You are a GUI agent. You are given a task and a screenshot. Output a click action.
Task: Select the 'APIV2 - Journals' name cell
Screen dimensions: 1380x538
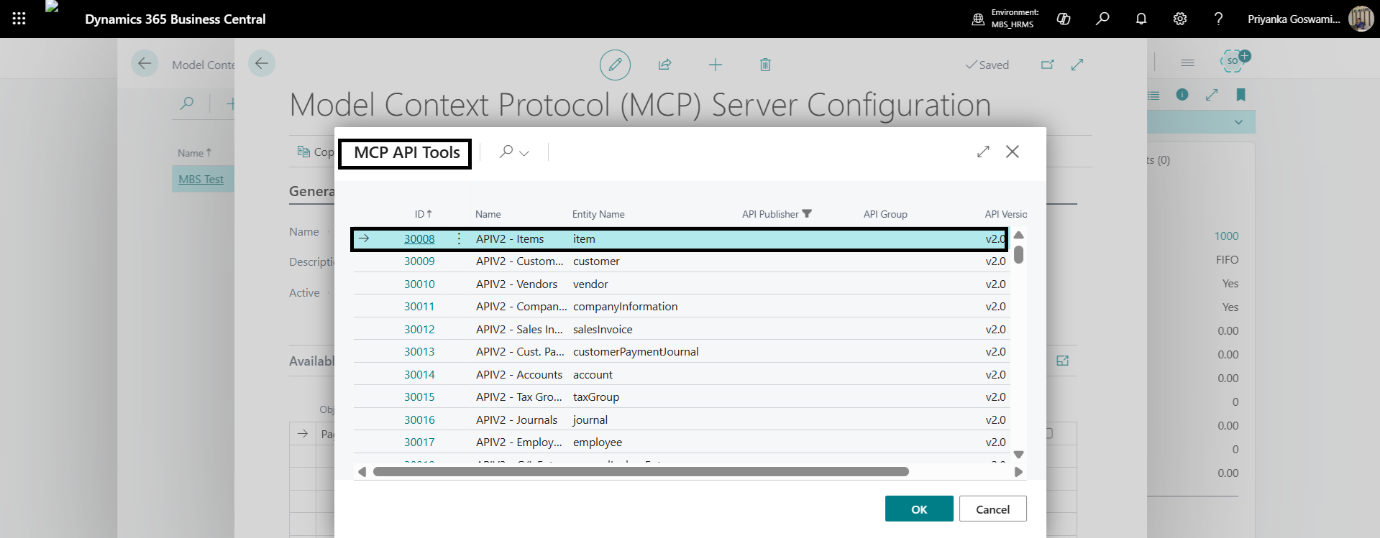point(516,420)
